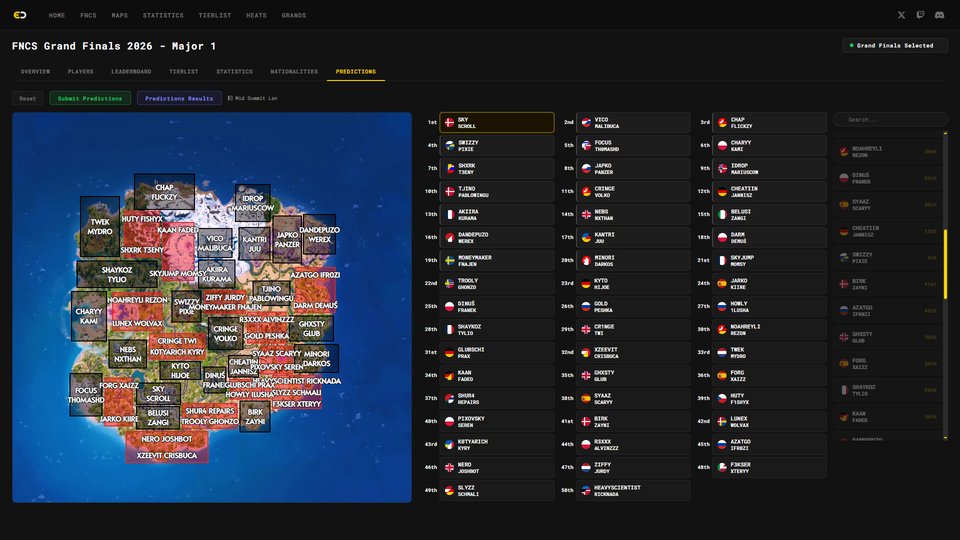Click the Twek Mydro drop spot on map

[100, 227]
